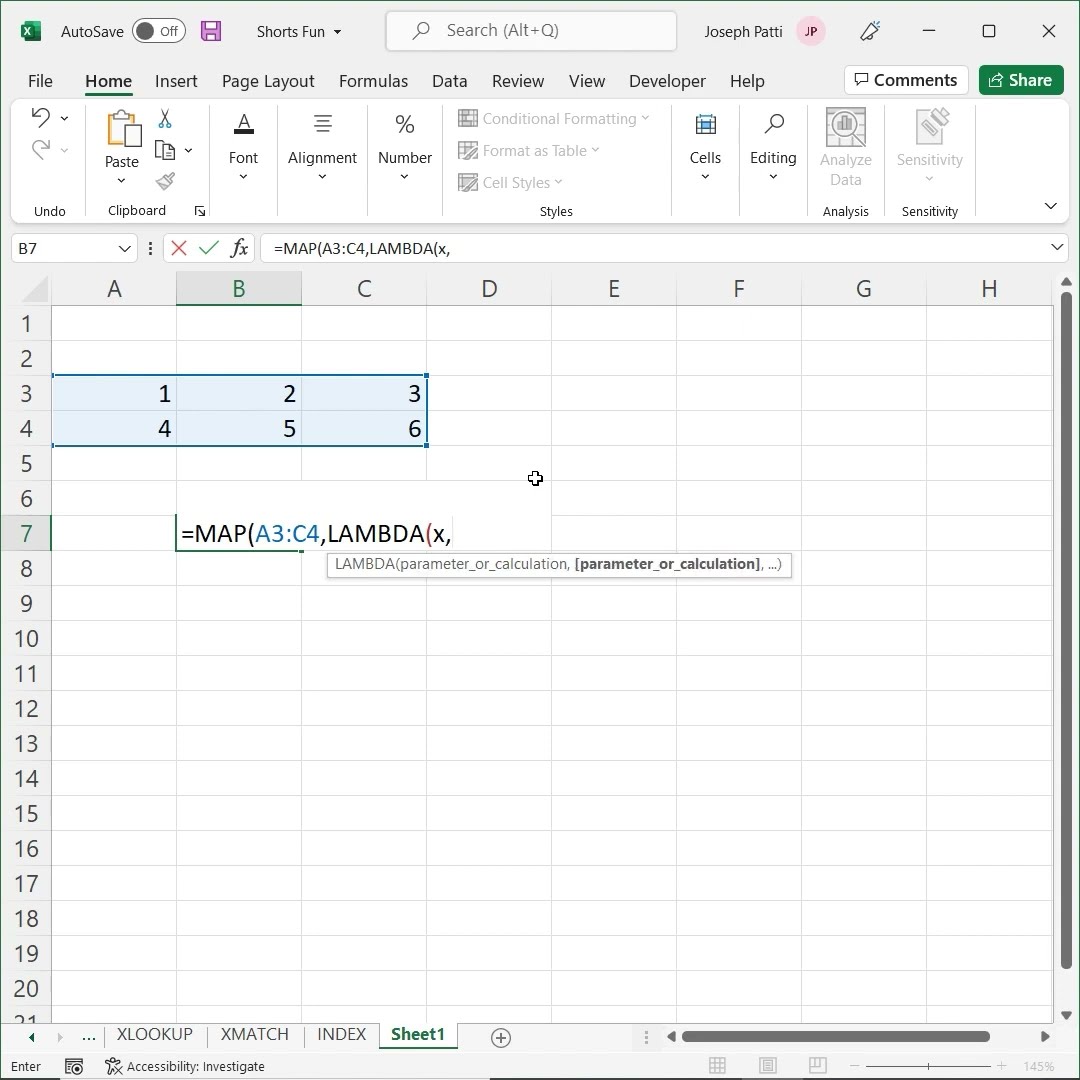Click the Sensitivity icon
The image size is (1080, 1080).
pyautogui.click(x=930, y=127)
